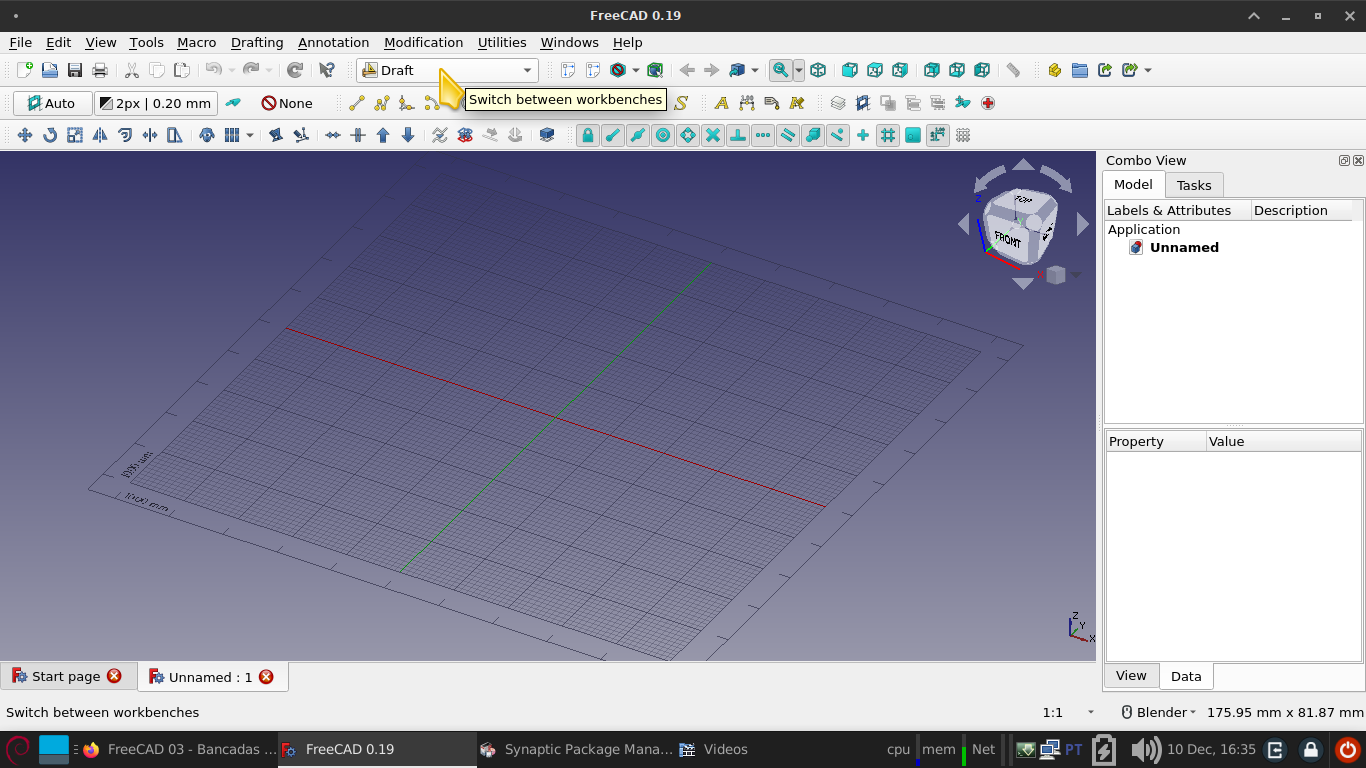Open the Blender navigation style dropdown

[1158, 712]
